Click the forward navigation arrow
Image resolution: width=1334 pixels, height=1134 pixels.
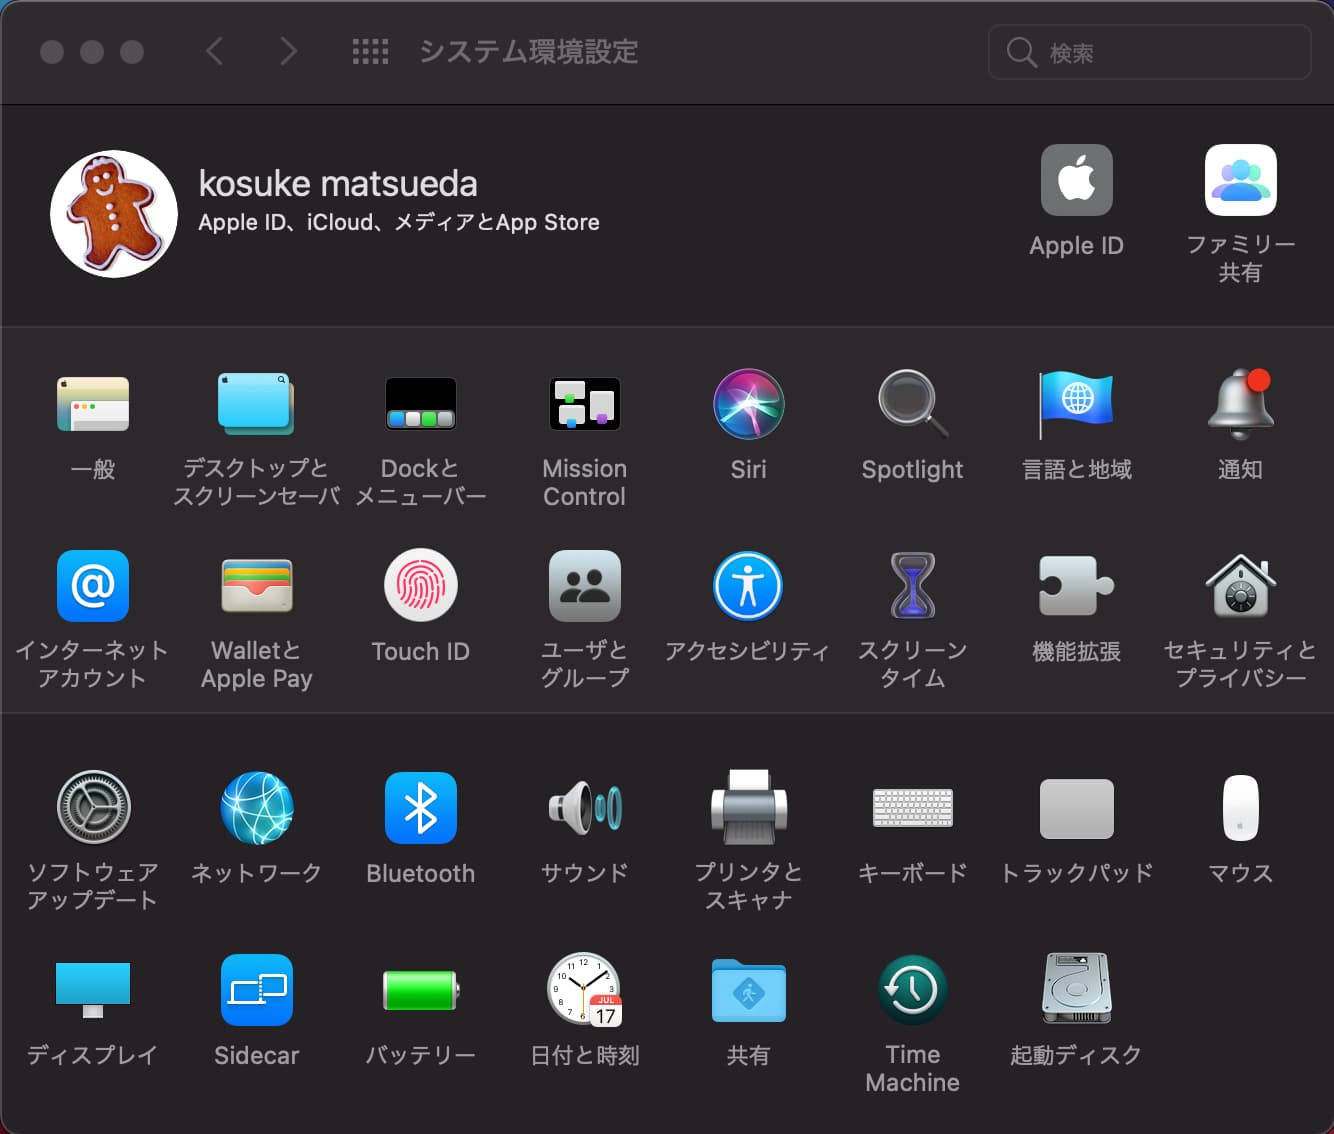click(x=288, y=51)
